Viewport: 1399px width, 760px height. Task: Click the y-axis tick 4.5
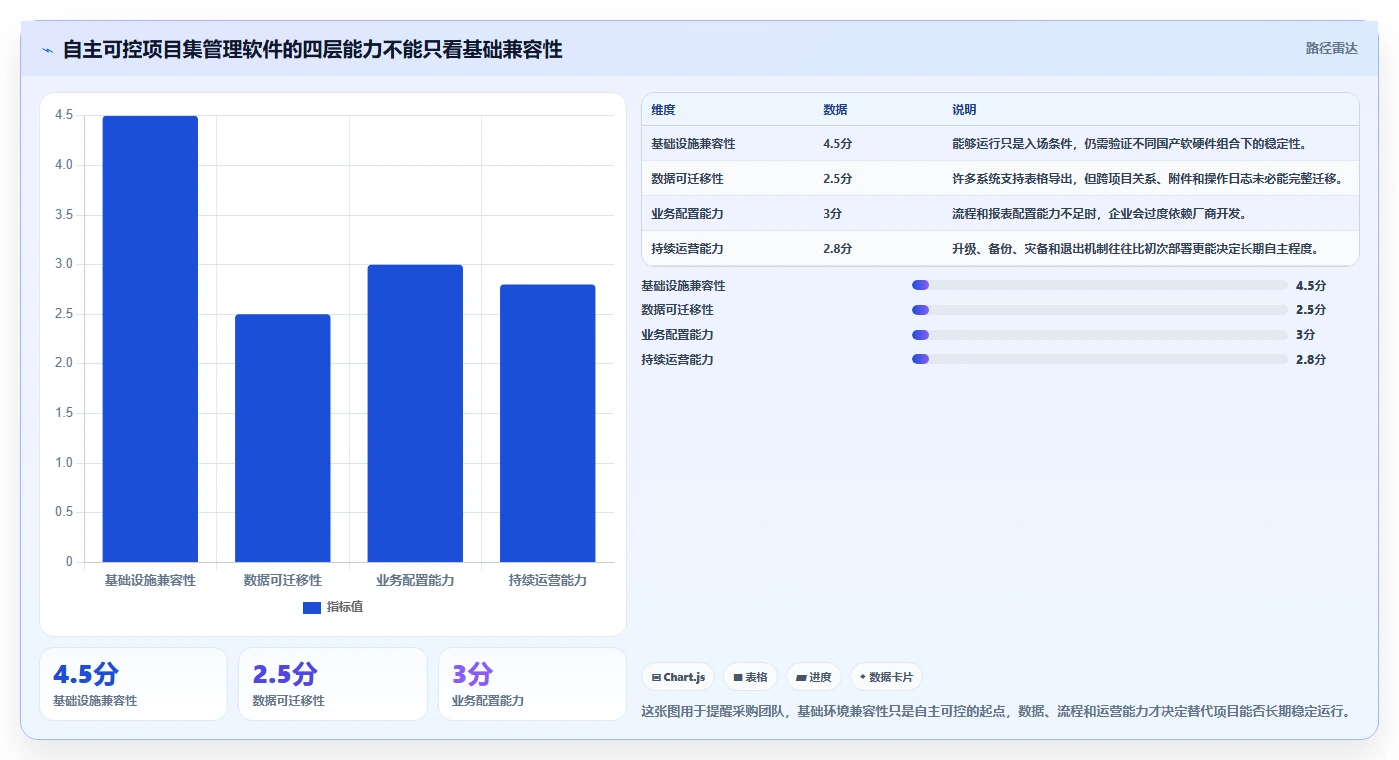point(64,115)
